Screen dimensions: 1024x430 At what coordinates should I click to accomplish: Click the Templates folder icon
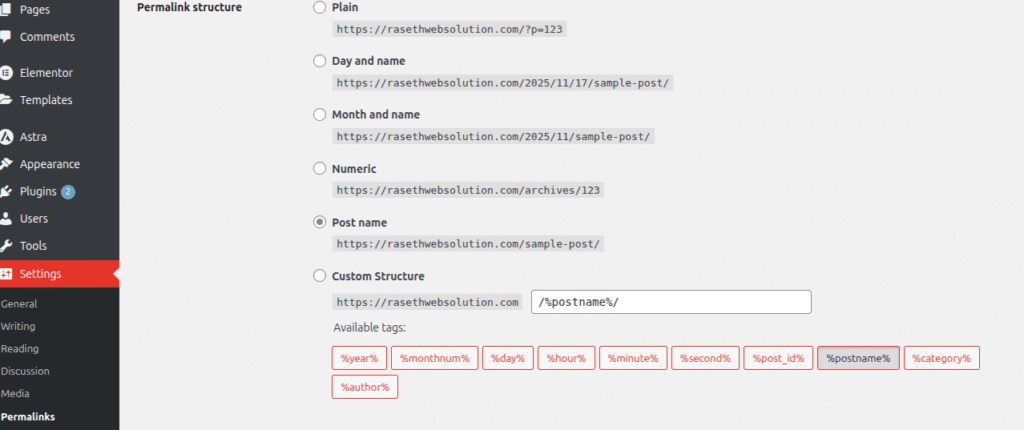7,100
